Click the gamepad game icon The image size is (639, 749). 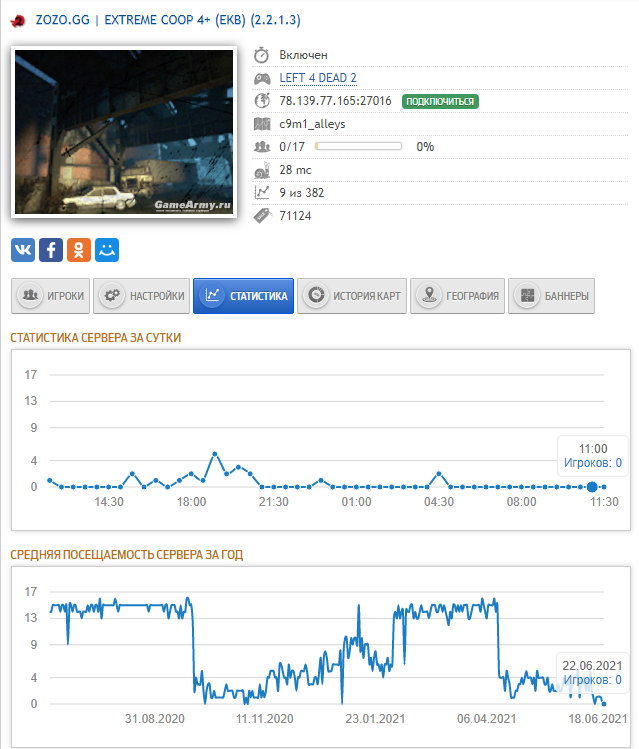click(262, 78)
